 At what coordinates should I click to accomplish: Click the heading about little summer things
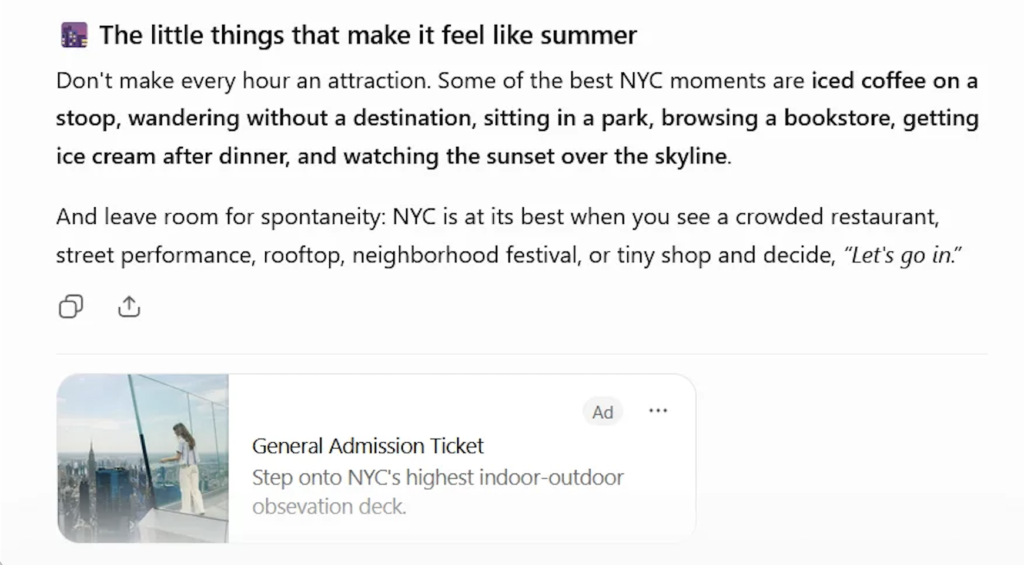[368, 35]
